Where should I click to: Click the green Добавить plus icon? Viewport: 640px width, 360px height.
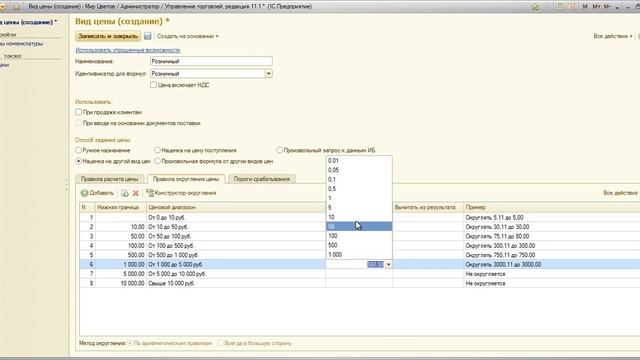coord(84,193)
